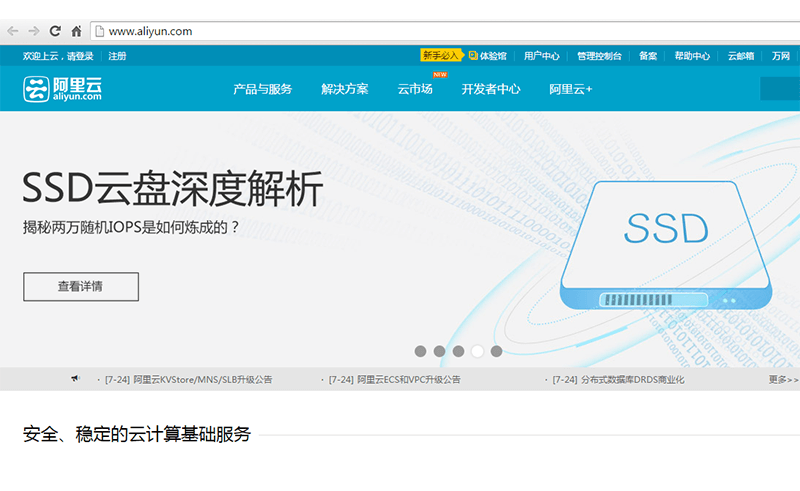This screenshot has height=491, width=800.
Task: Select the third carousel dot
Action: (x=458, y=351)
